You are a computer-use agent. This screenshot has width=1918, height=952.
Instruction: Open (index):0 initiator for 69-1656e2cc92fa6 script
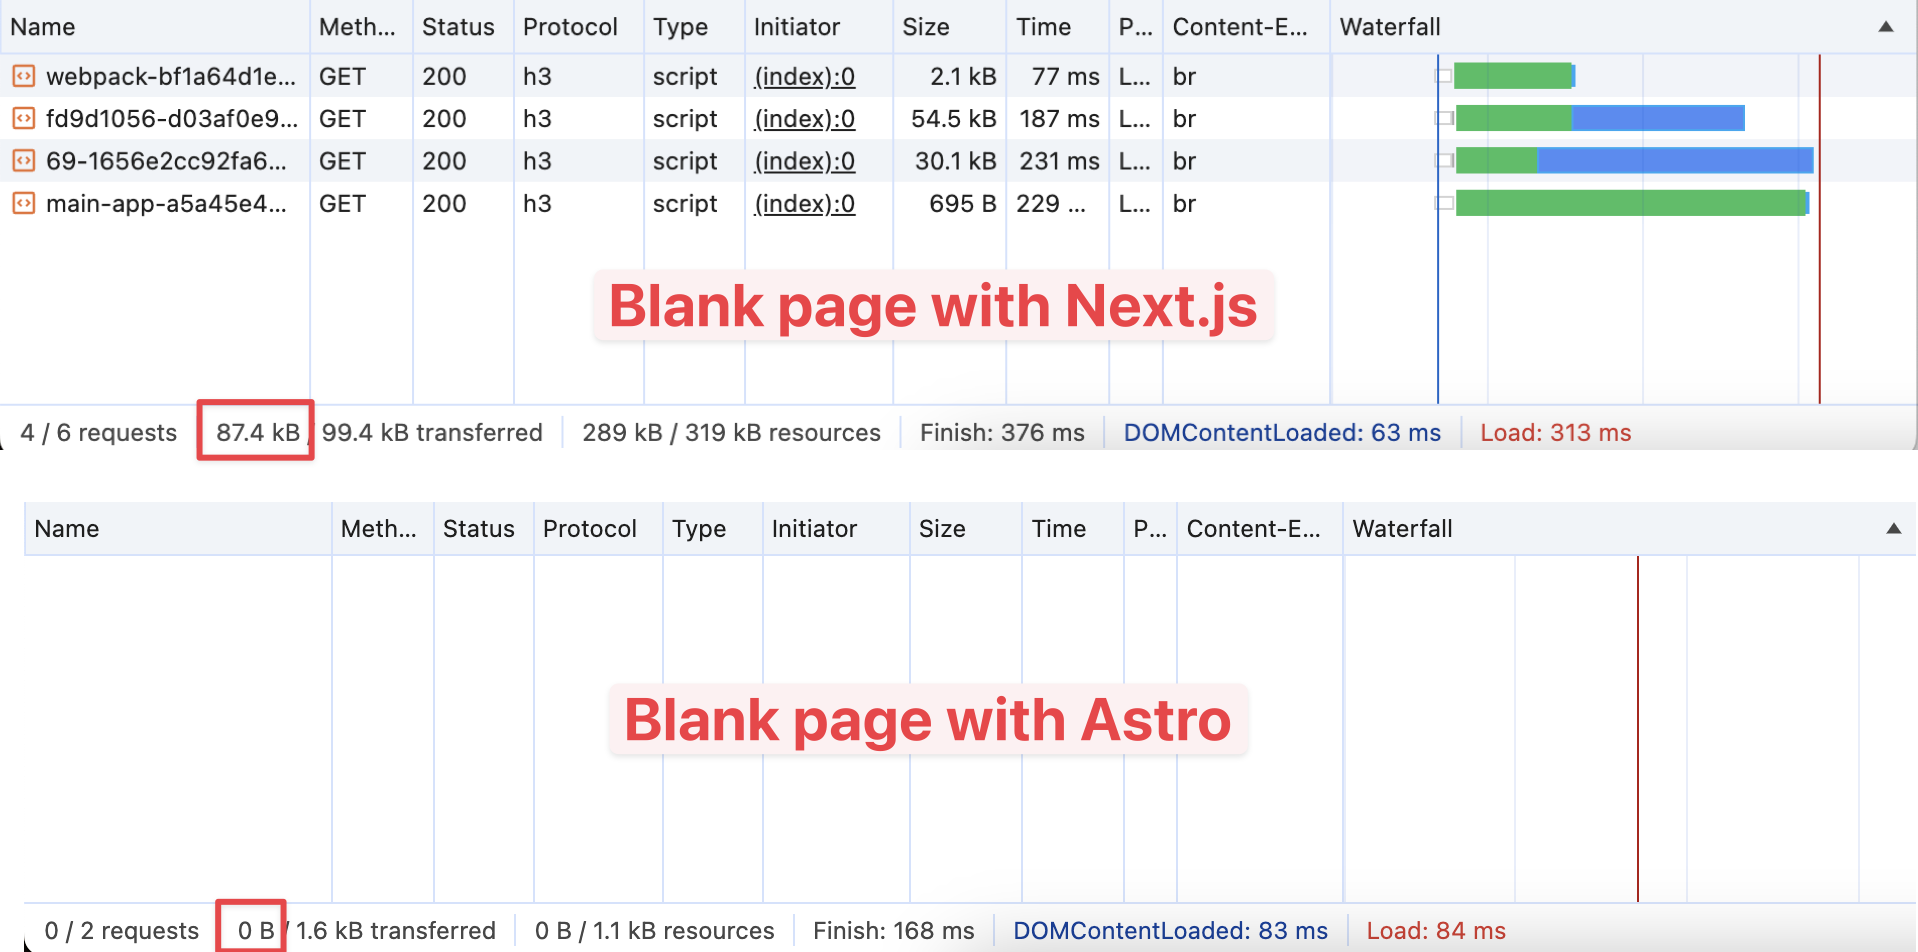pyautogui.click(x=804, y=161)
